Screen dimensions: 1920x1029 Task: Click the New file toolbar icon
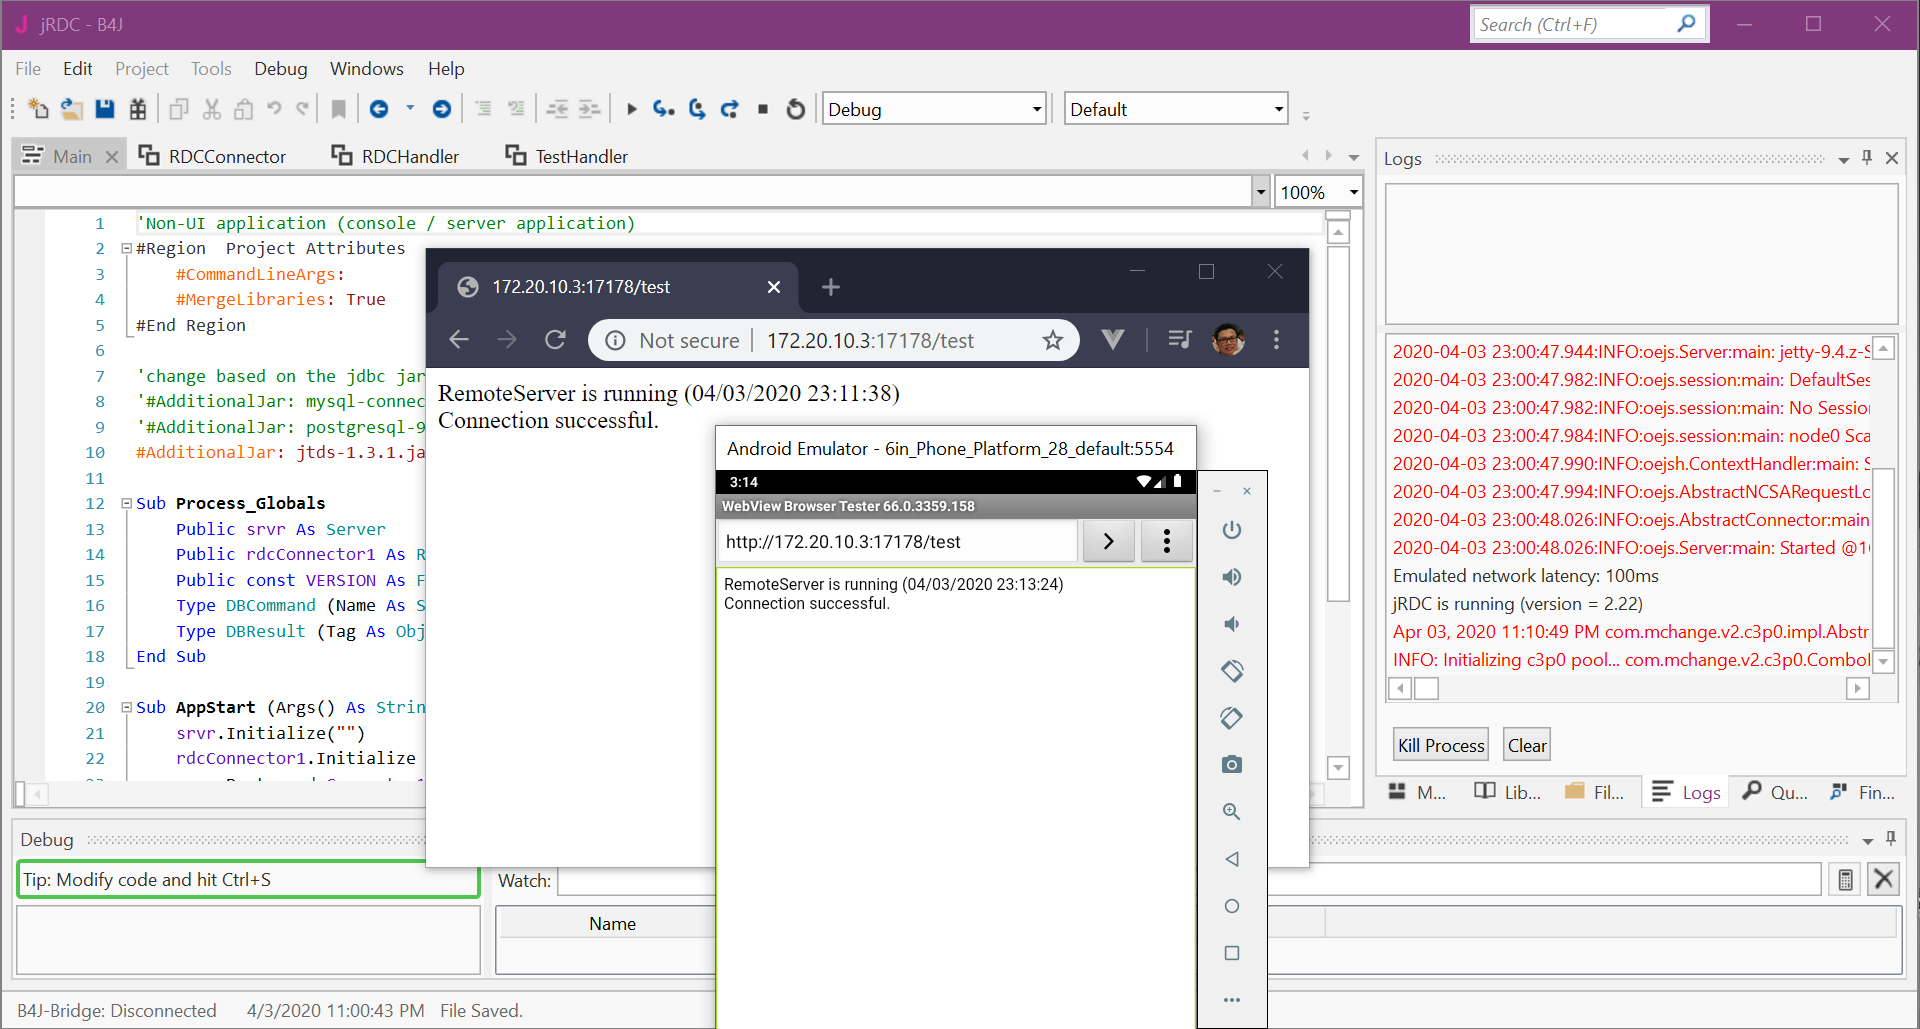(x=38, y=109)
